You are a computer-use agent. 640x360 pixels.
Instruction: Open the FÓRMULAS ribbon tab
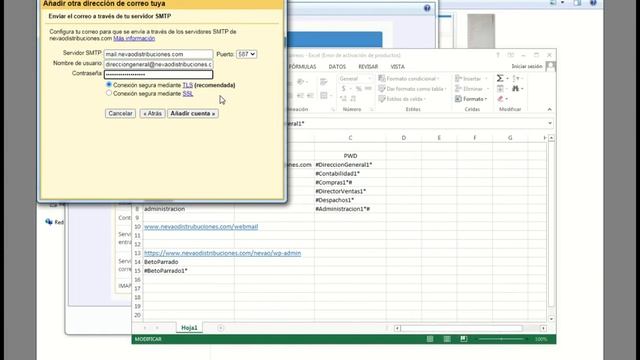(x=302, y=67)
